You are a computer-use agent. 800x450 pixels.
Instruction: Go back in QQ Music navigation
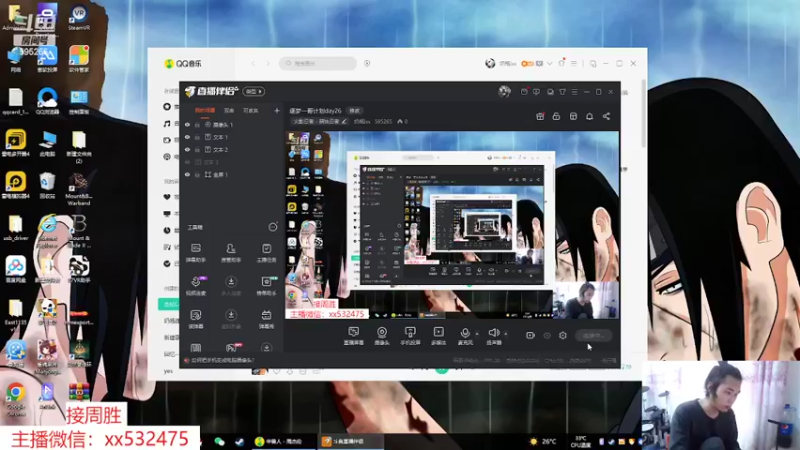(254, 63)
